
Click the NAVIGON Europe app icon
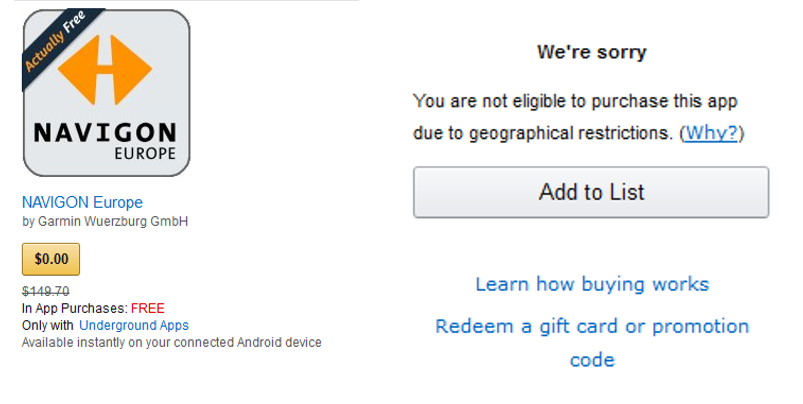(x=106, y=93)
